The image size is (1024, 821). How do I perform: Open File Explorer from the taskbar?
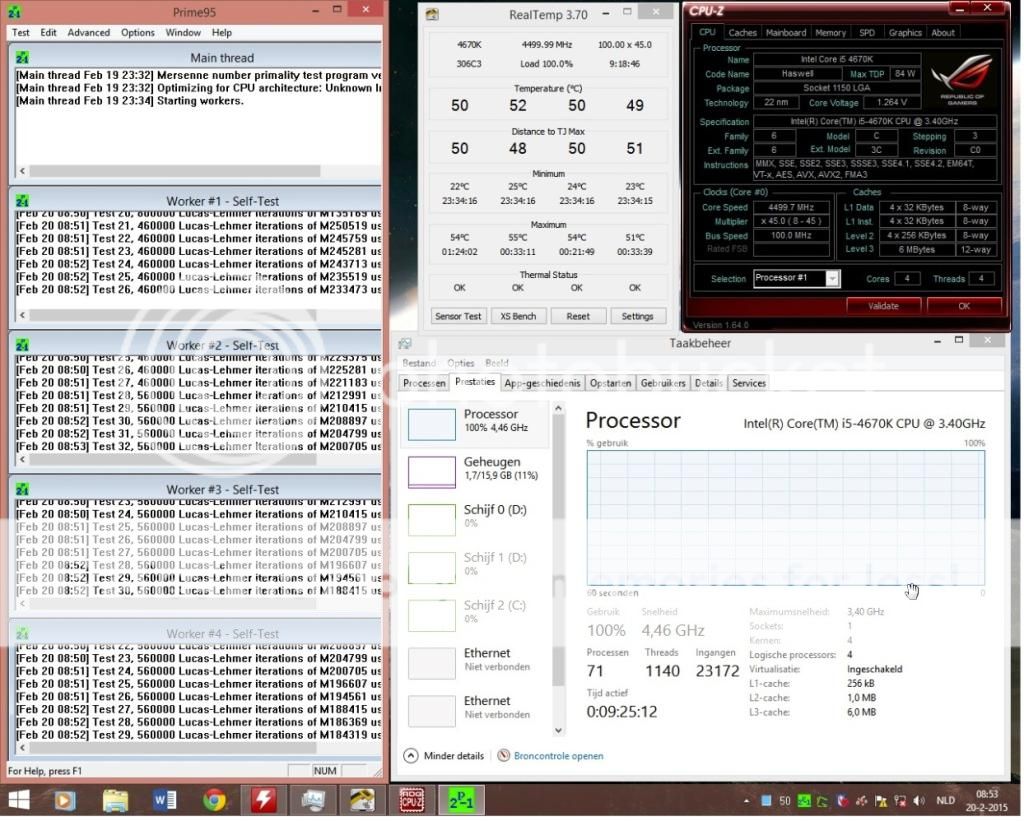tap(116, 799)
